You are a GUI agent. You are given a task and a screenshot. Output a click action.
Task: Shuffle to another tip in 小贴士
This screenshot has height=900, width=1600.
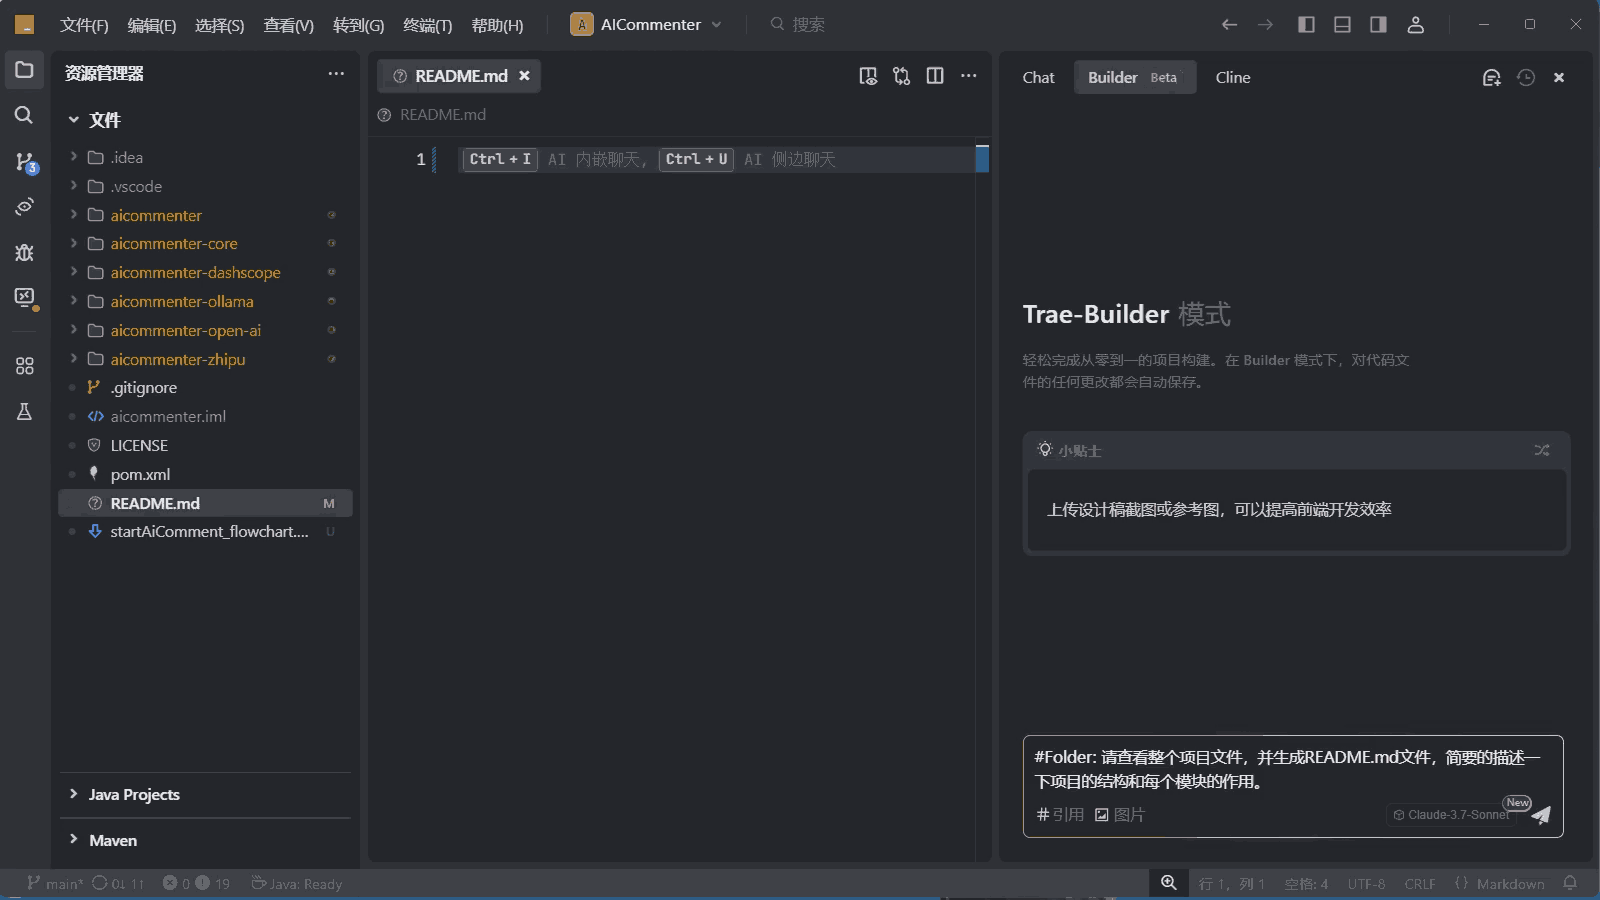[x=1541, y=451]
